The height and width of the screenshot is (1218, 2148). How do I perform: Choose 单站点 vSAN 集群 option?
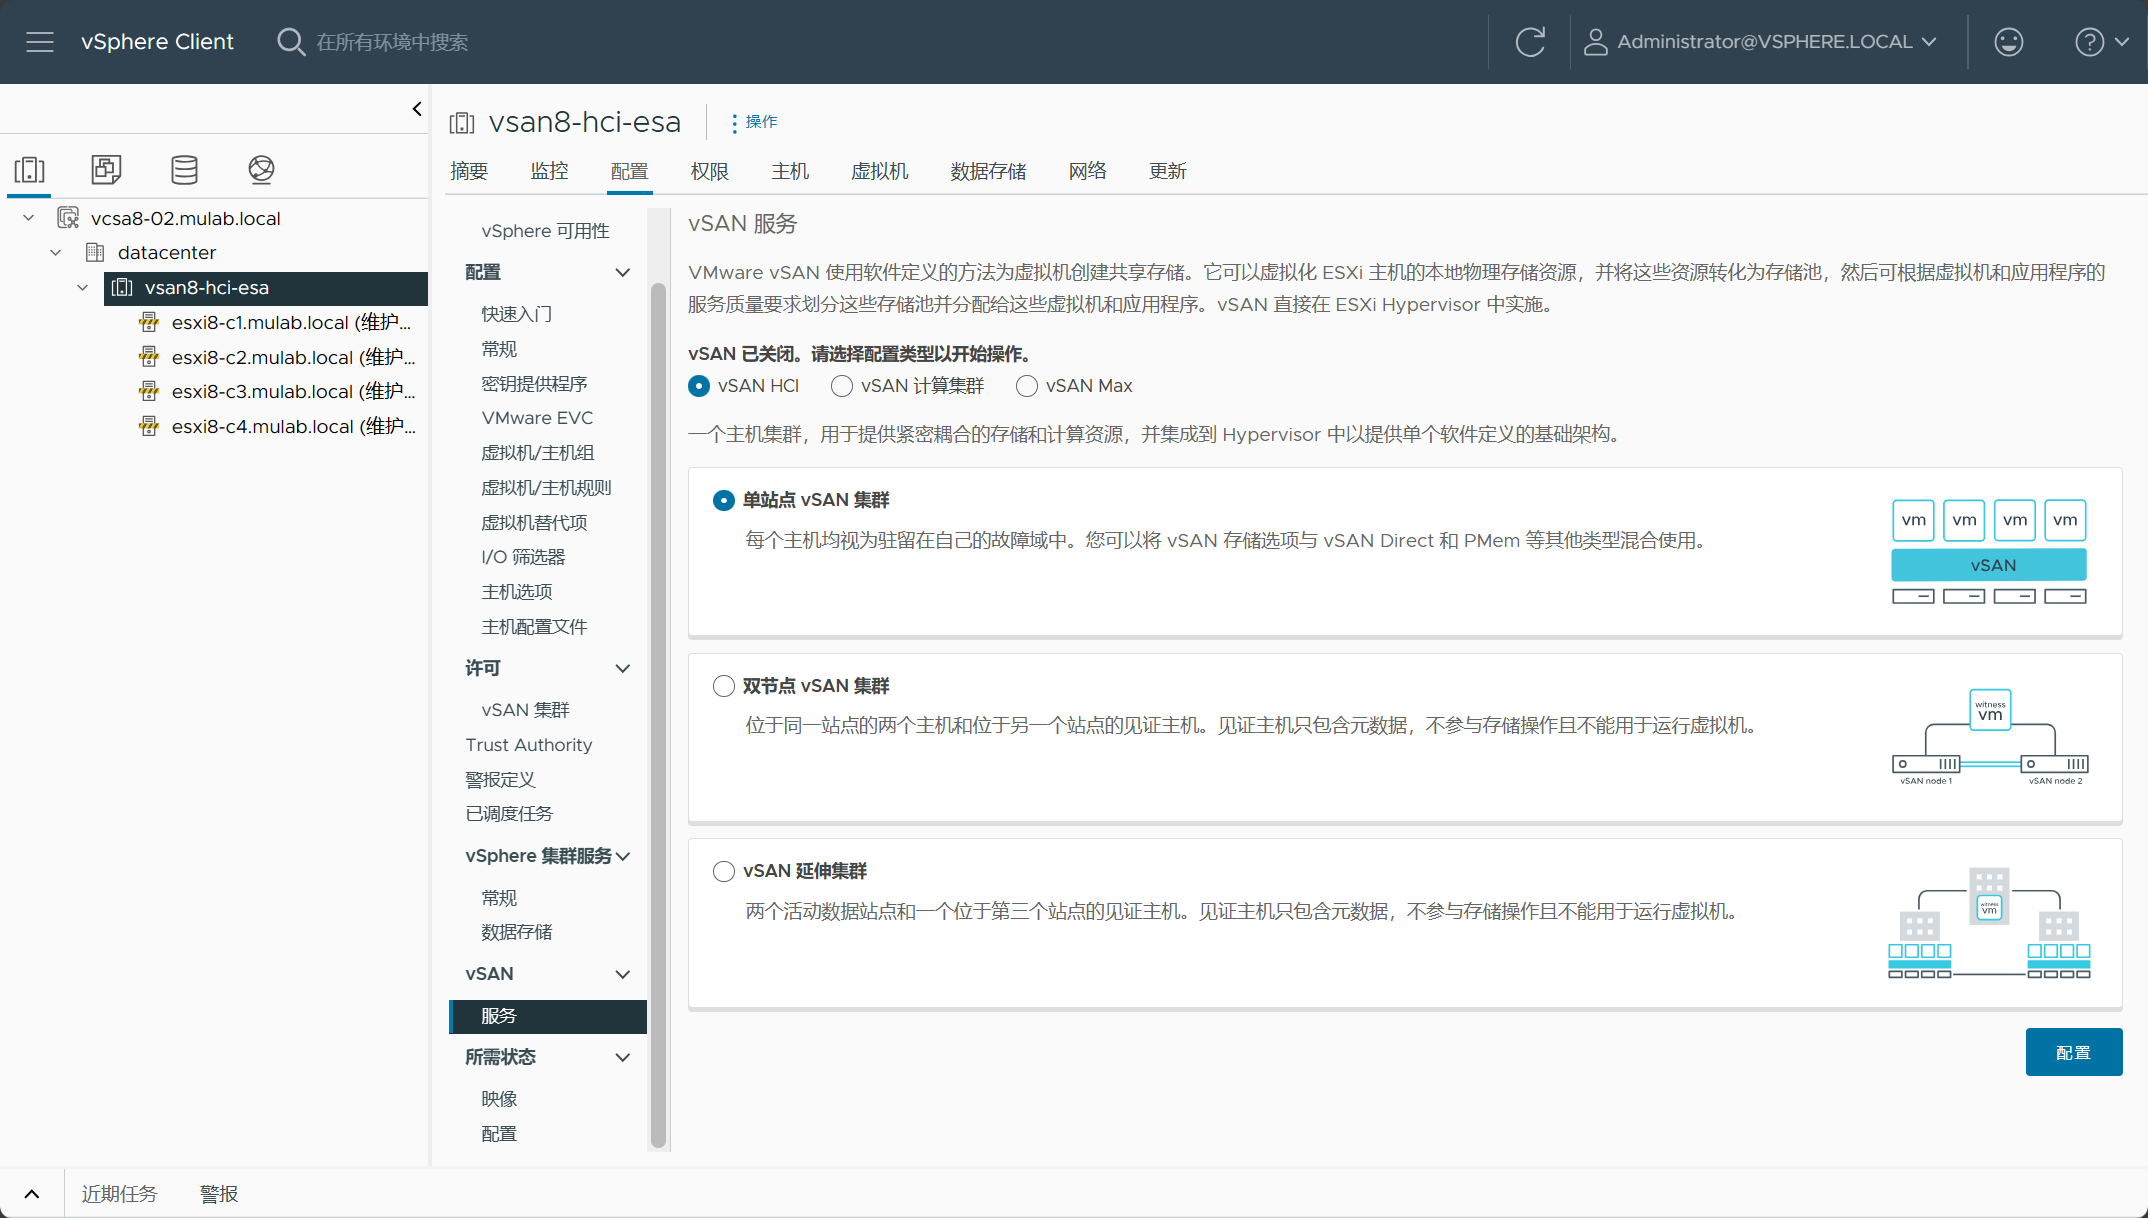point(724,500)
